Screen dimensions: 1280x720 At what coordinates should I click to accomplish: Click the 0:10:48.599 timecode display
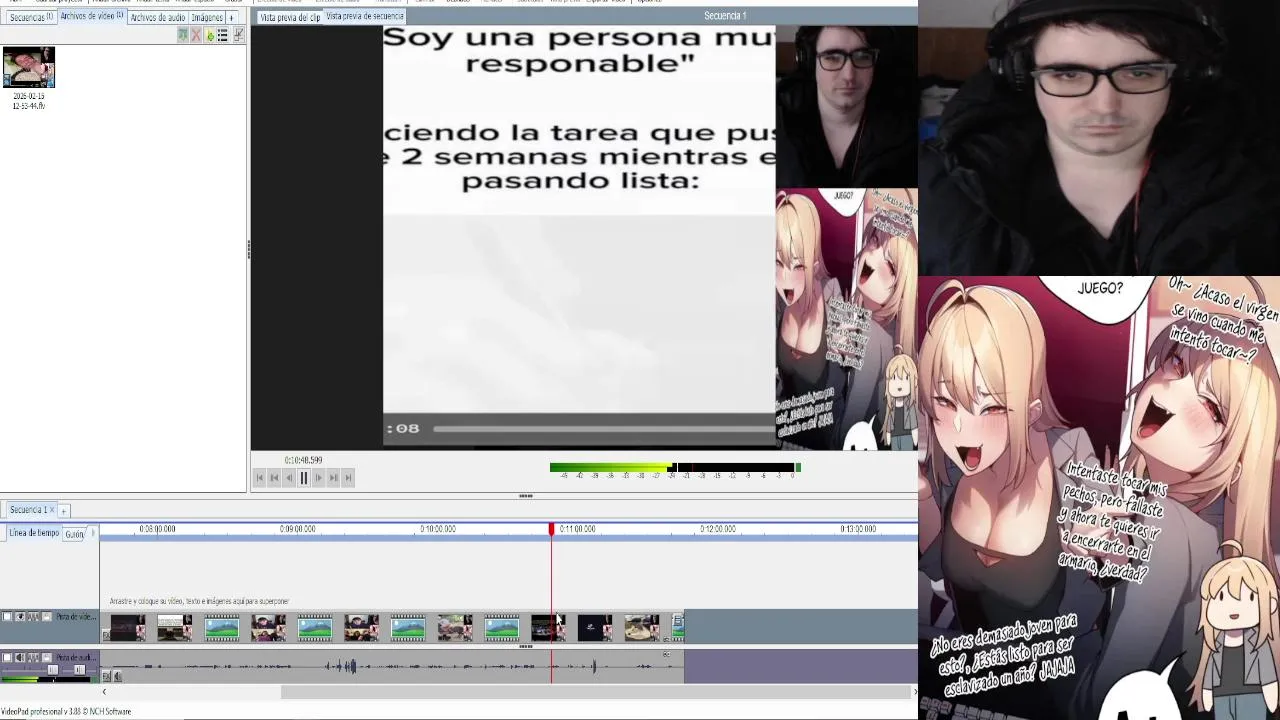tap(303, 460)
